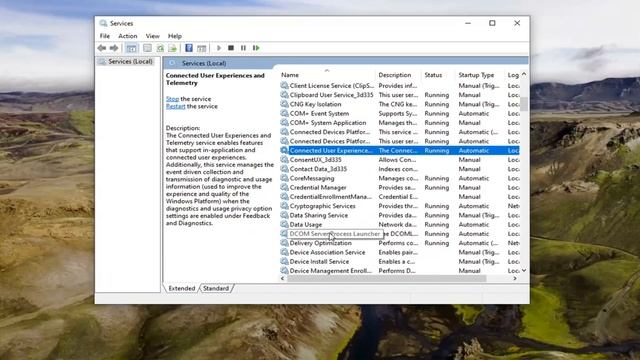
Task: Click the vertical scrollbar down arrow
Action: coord(524,270)
